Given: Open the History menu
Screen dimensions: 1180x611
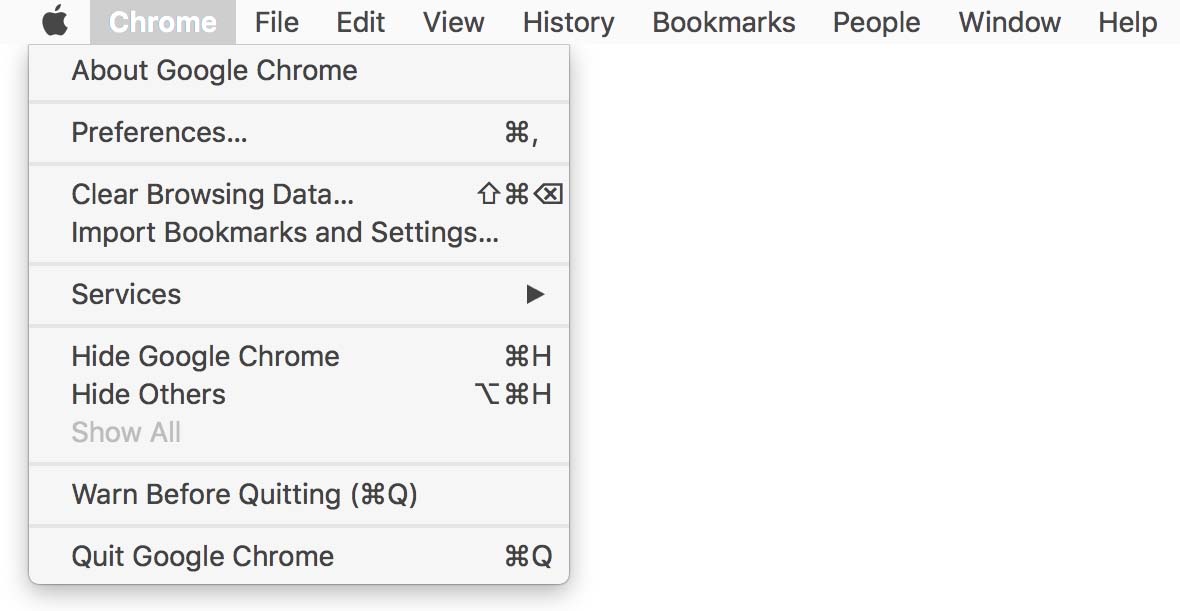Looking at the screenshot, I should pos(567,21).
